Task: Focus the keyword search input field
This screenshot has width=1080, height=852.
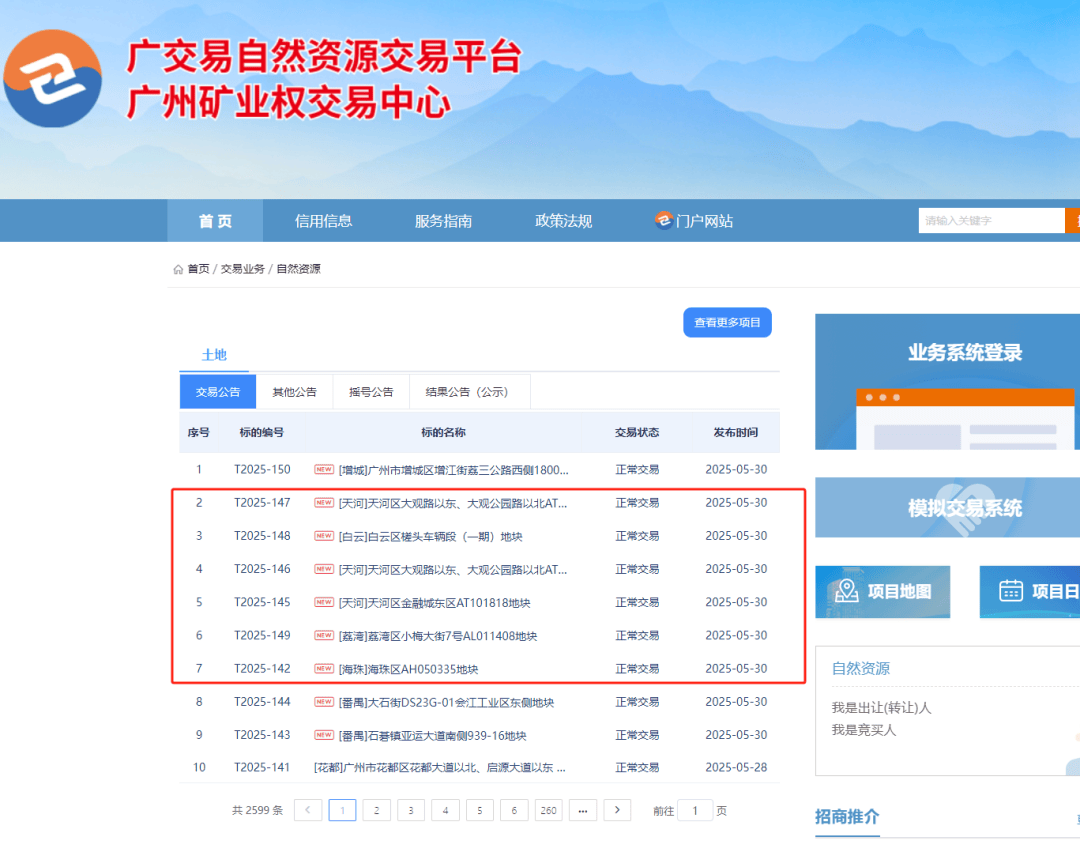Action: [x=991, y=220]
